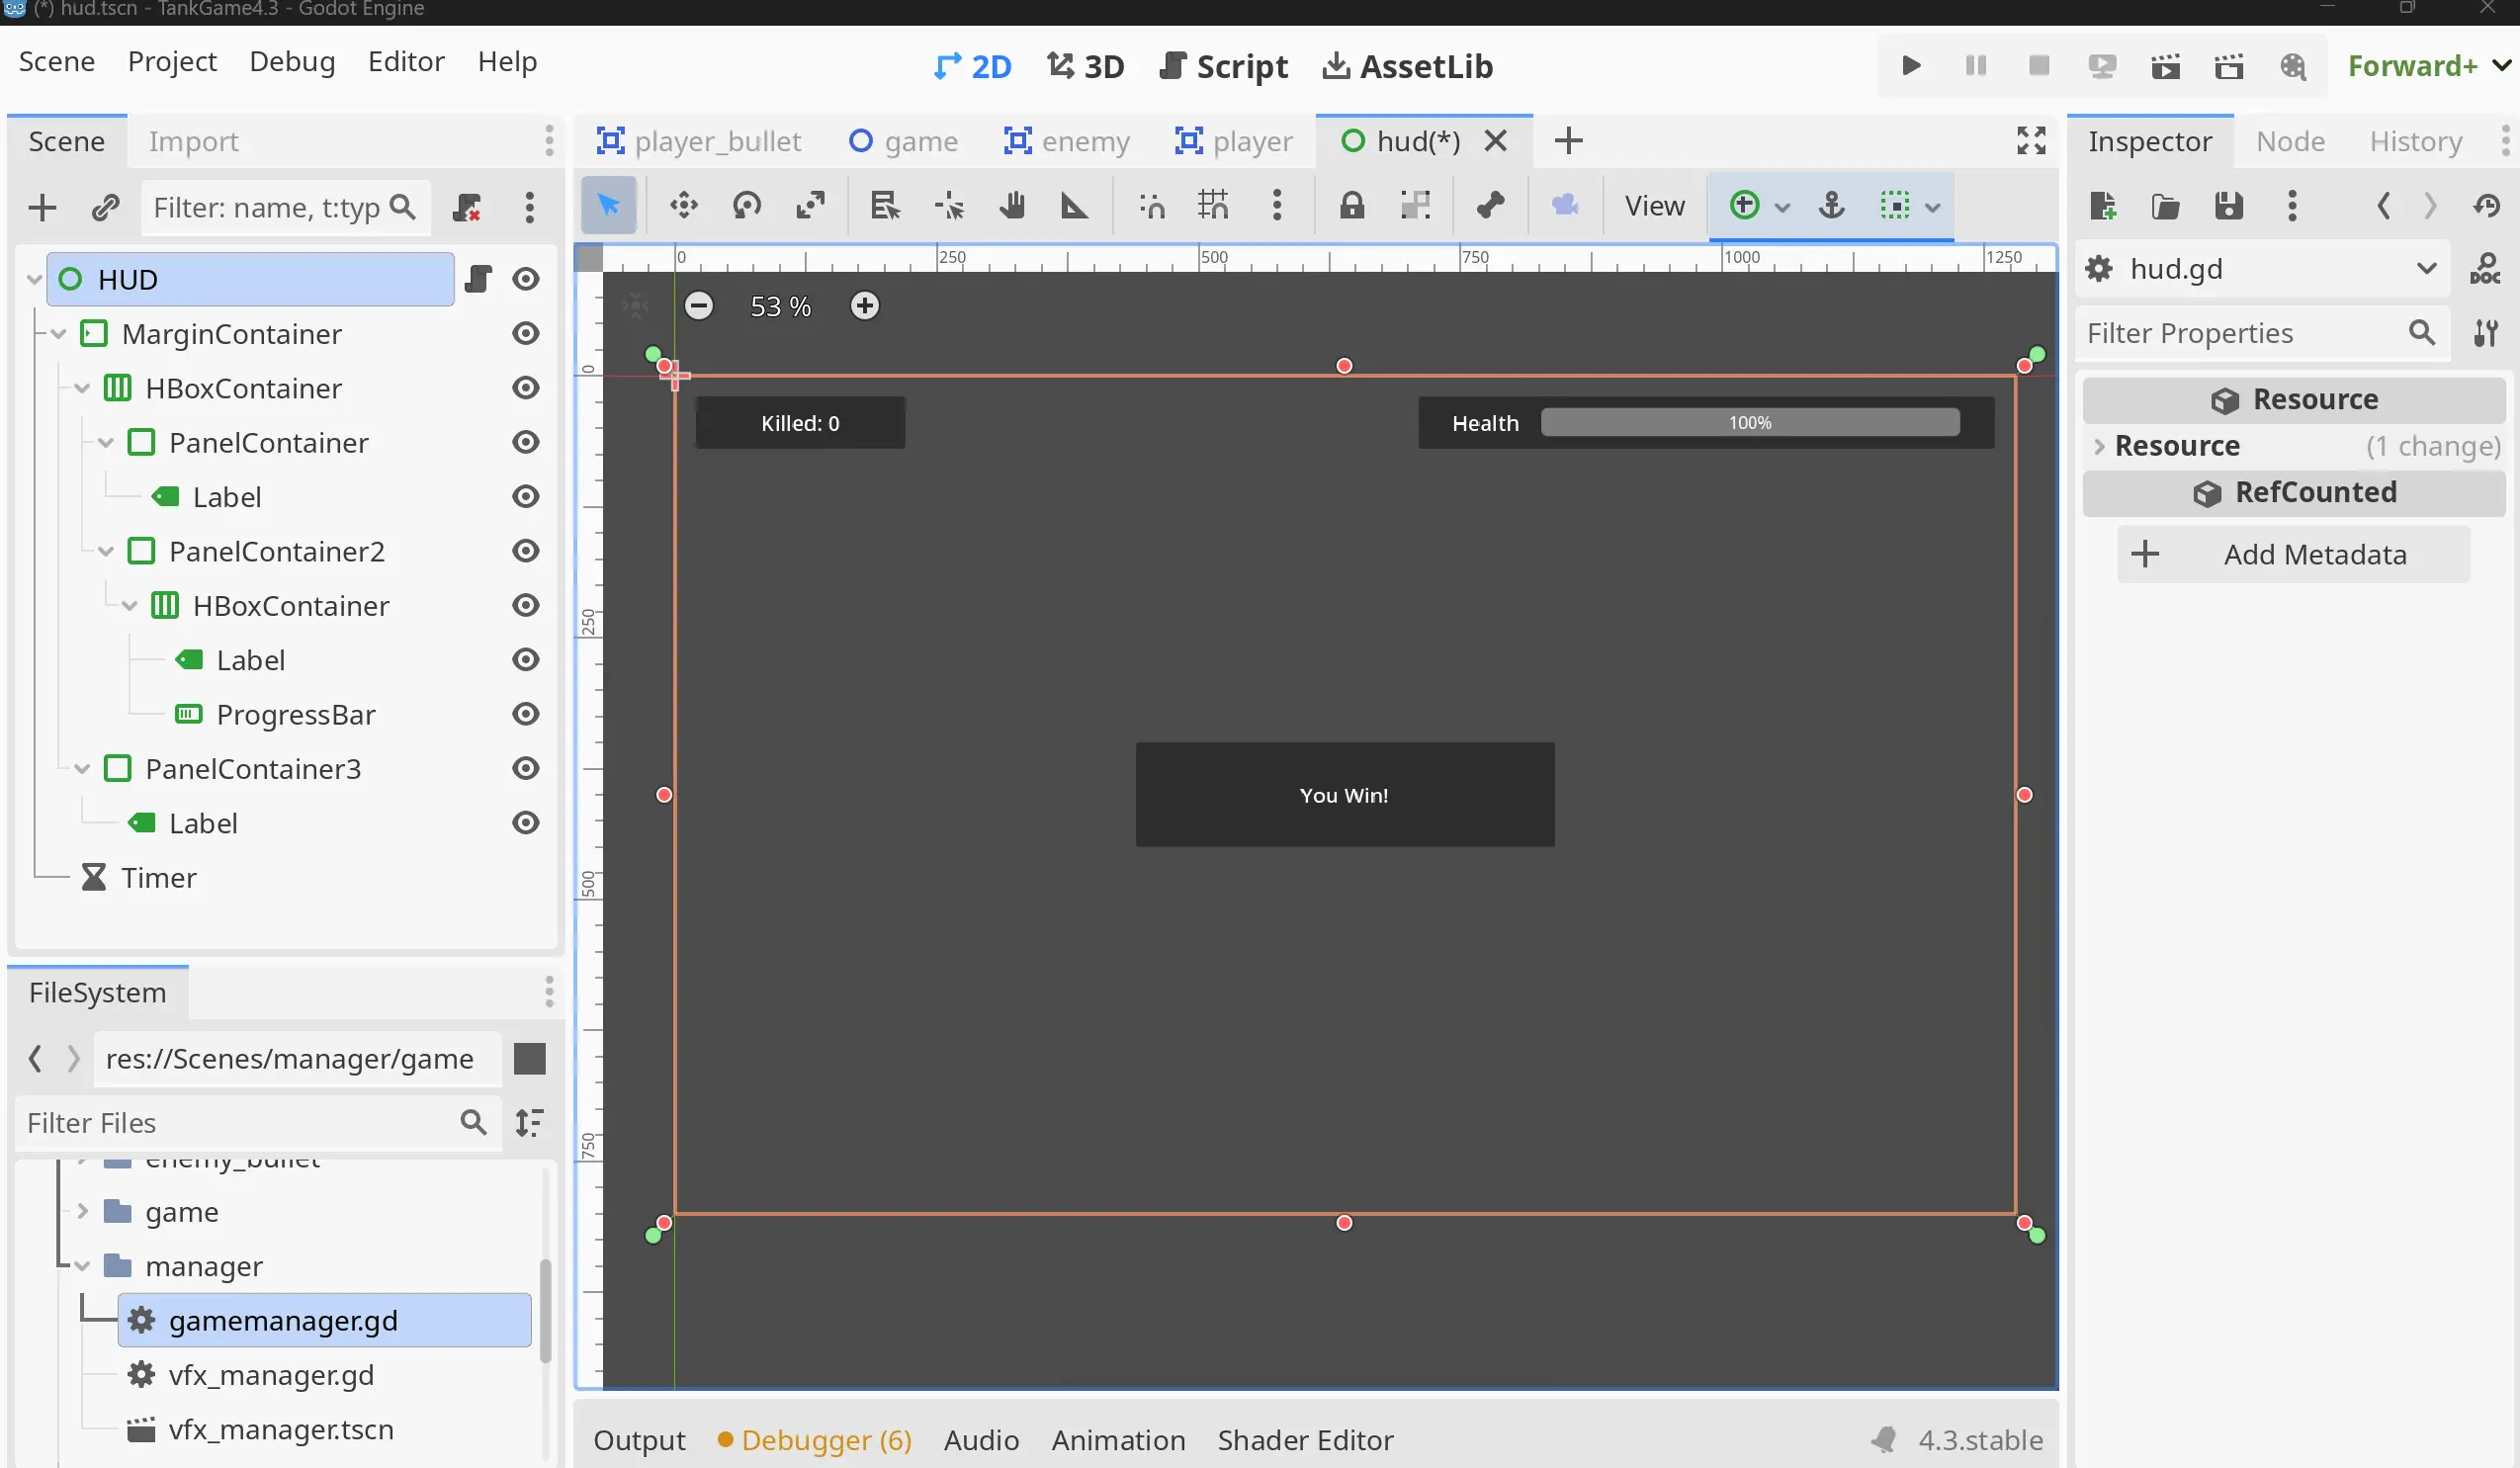Save the edited resource
Screen dimensions: 2520x1468
pos(2229,206)
